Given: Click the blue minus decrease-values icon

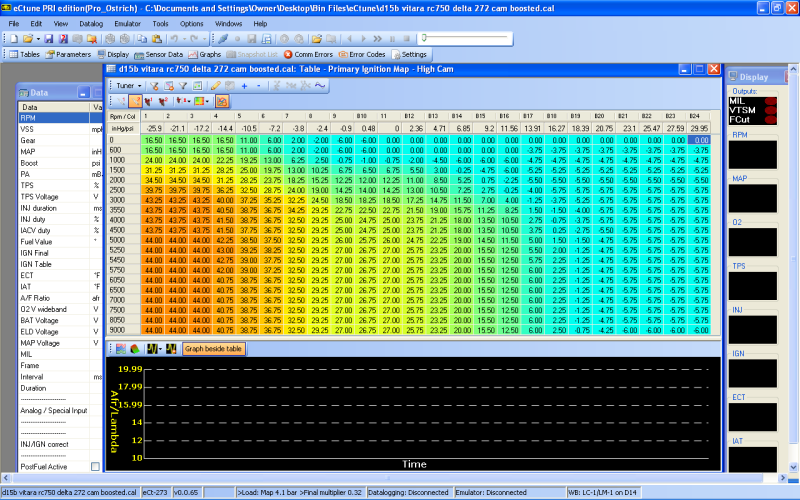Looking at the screenshot, I should pos(259,86).
